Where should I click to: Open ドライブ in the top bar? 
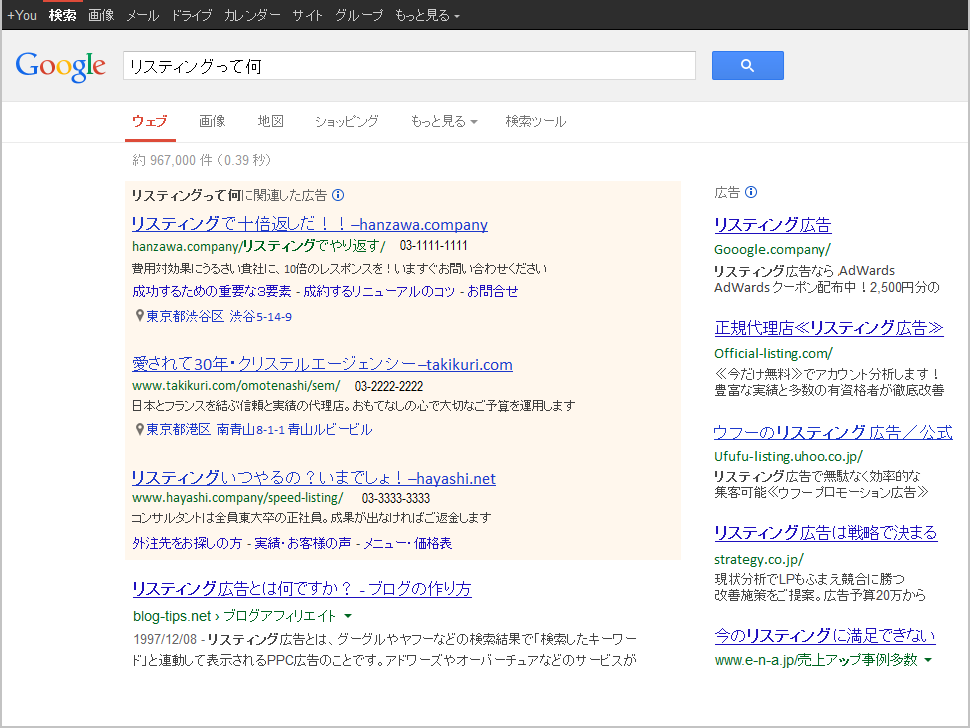point(192,15)
